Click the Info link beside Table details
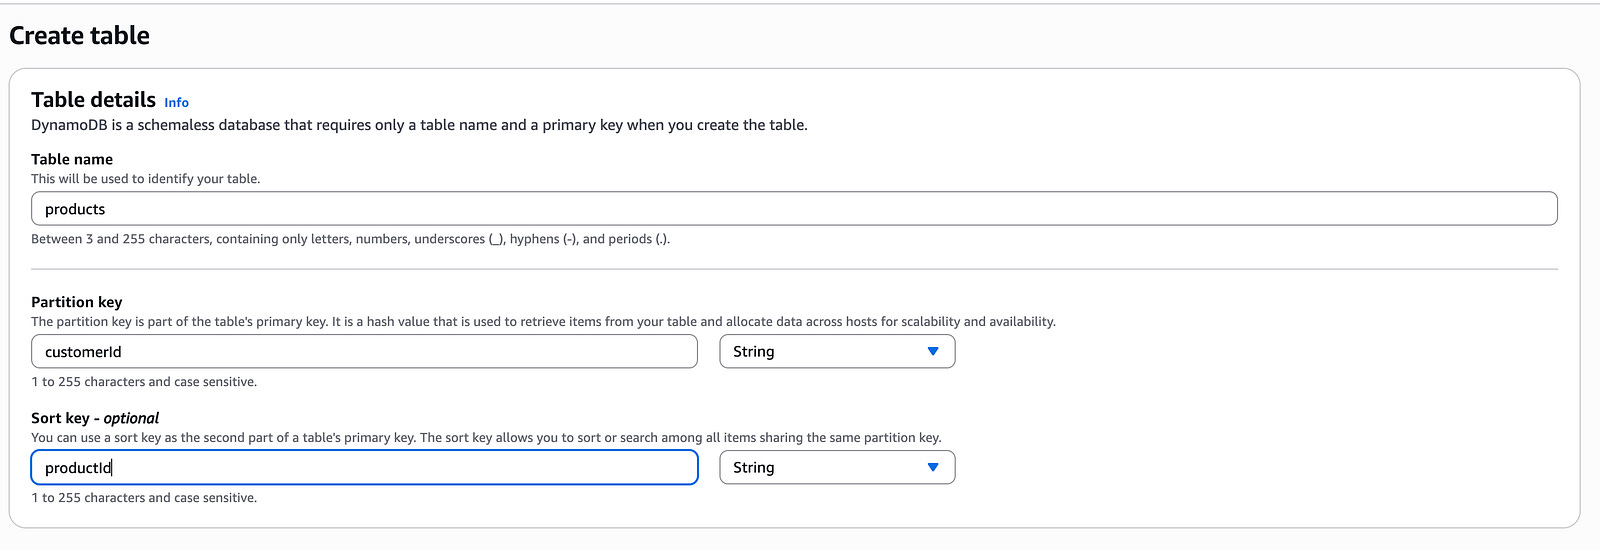 tap(176, 102)
